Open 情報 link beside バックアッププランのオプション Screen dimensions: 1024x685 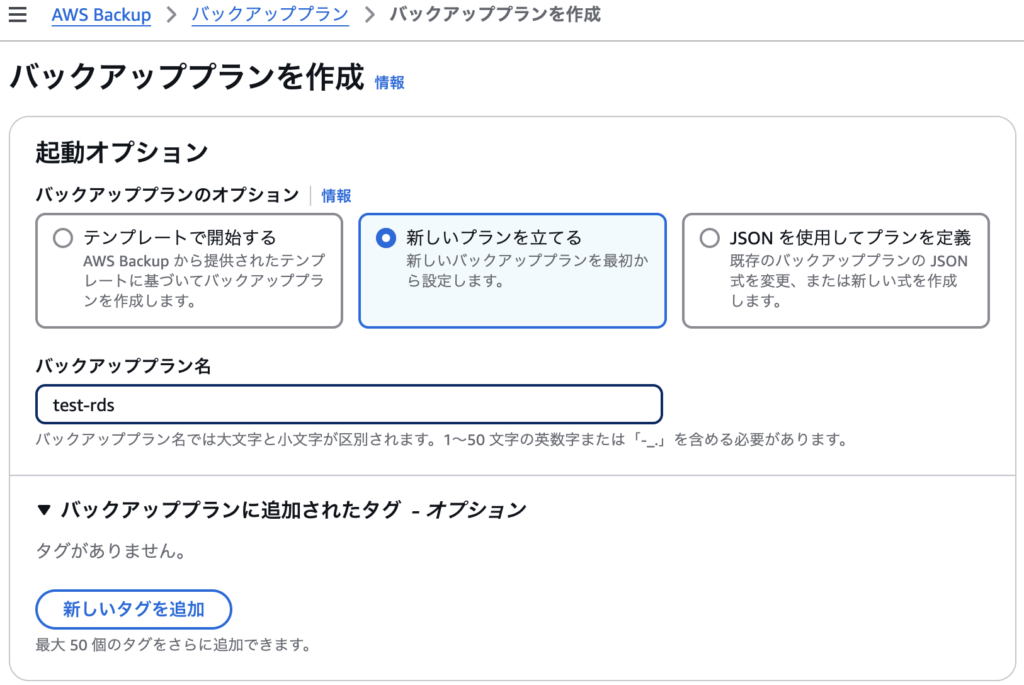336,195
